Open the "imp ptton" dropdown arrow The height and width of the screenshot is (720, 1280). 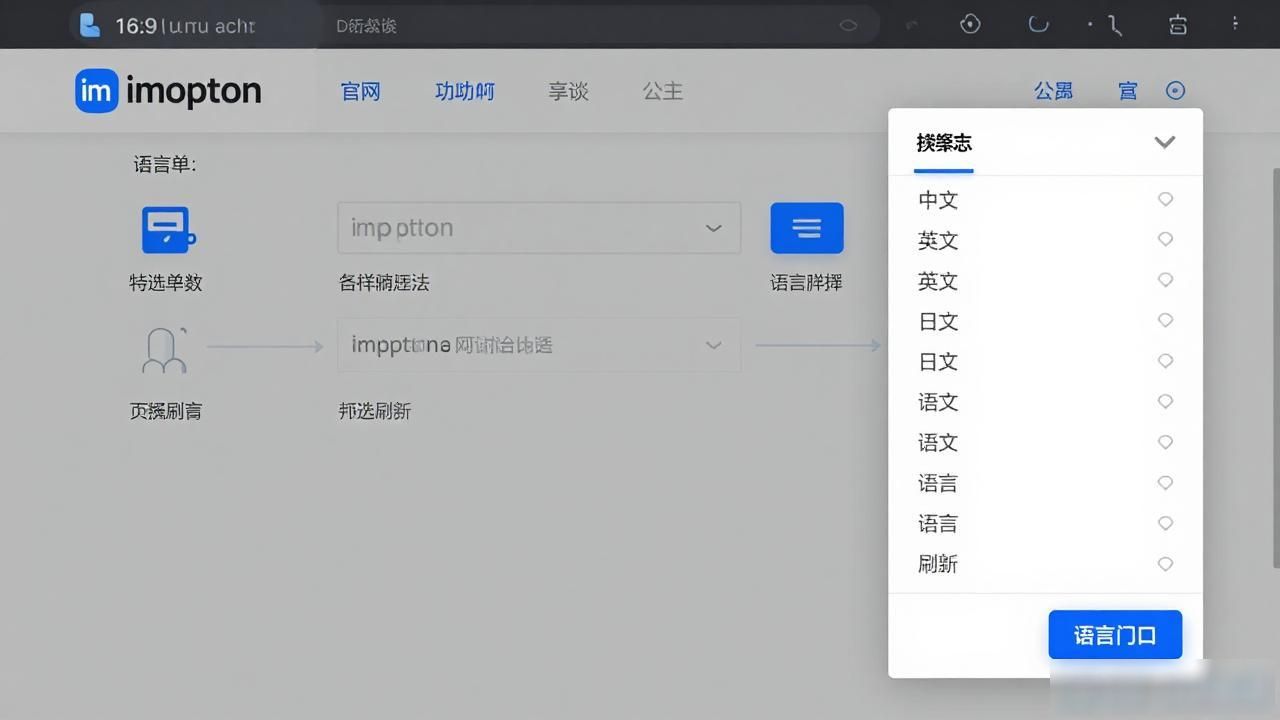[x=713, y=228]
